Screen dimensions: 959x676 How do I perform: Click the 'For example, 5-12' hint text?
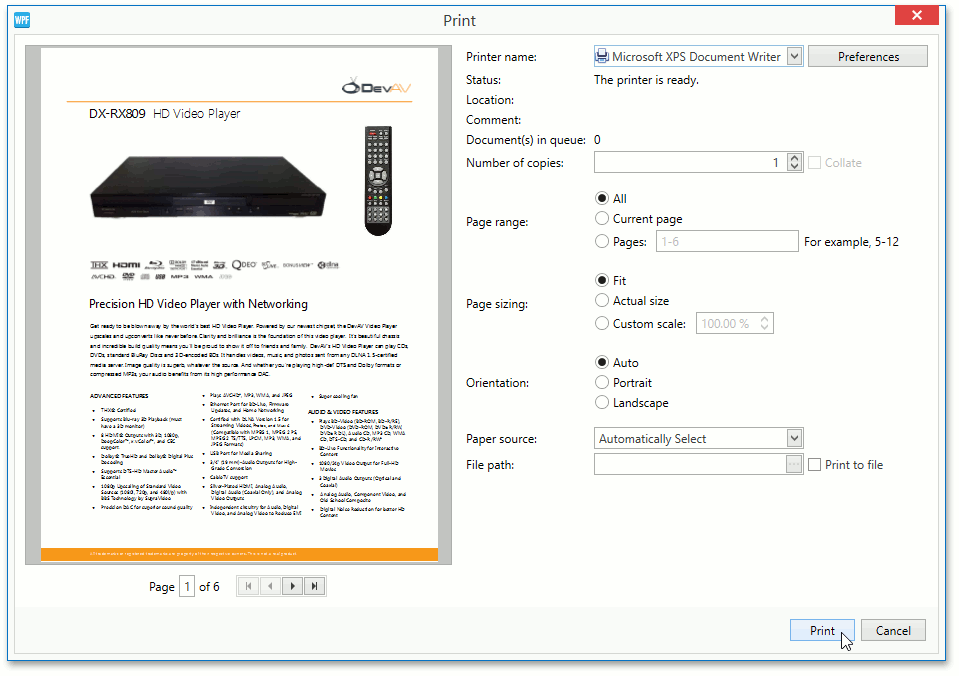pyautogui.click(x=851, y=242)
